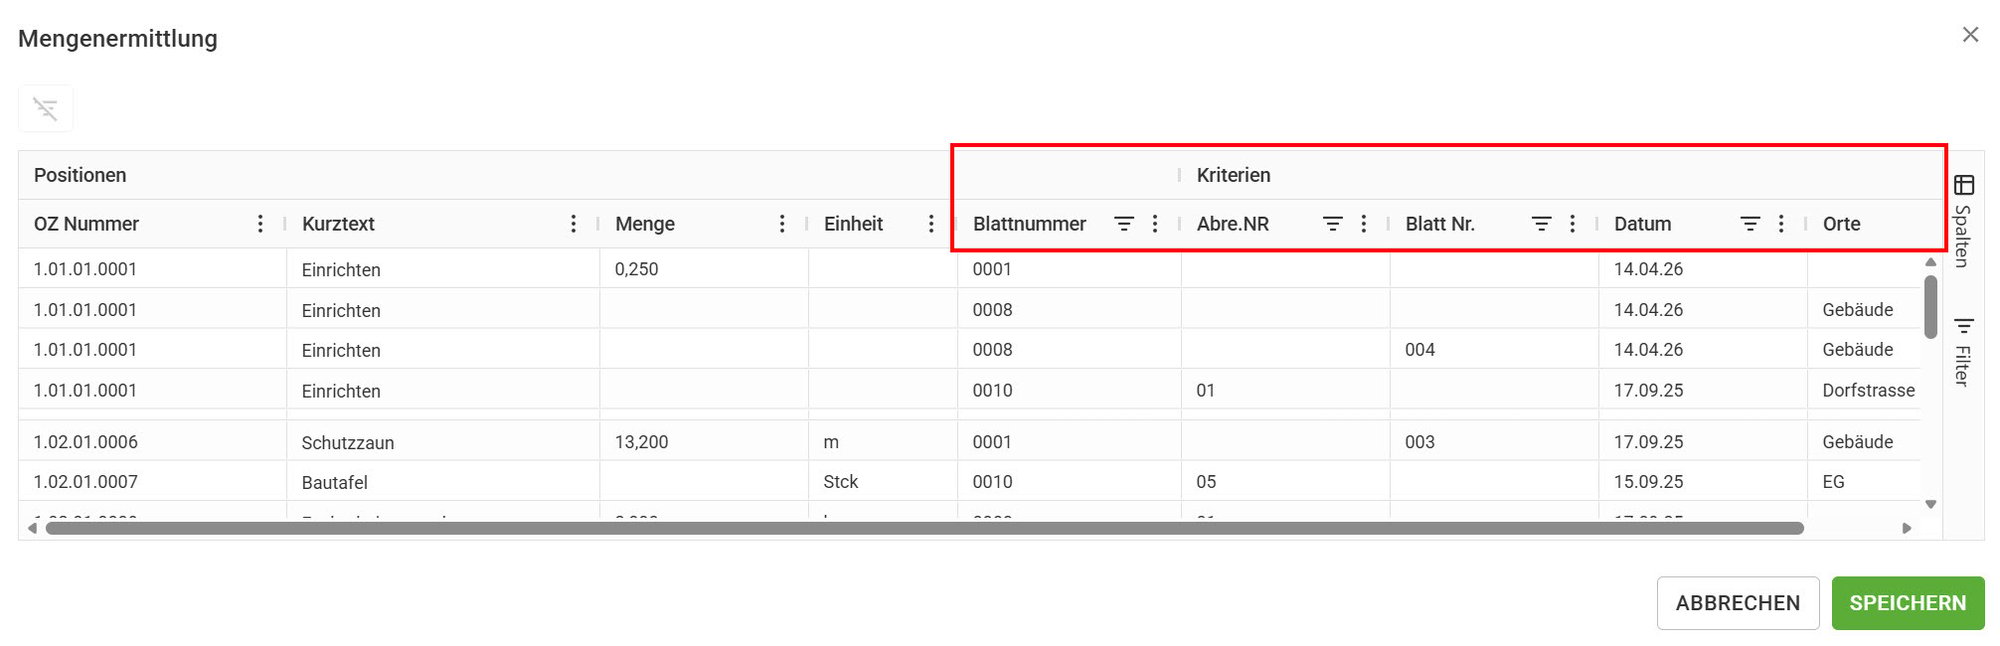Click OZ number 1.02.01.0006

(86, 442)
